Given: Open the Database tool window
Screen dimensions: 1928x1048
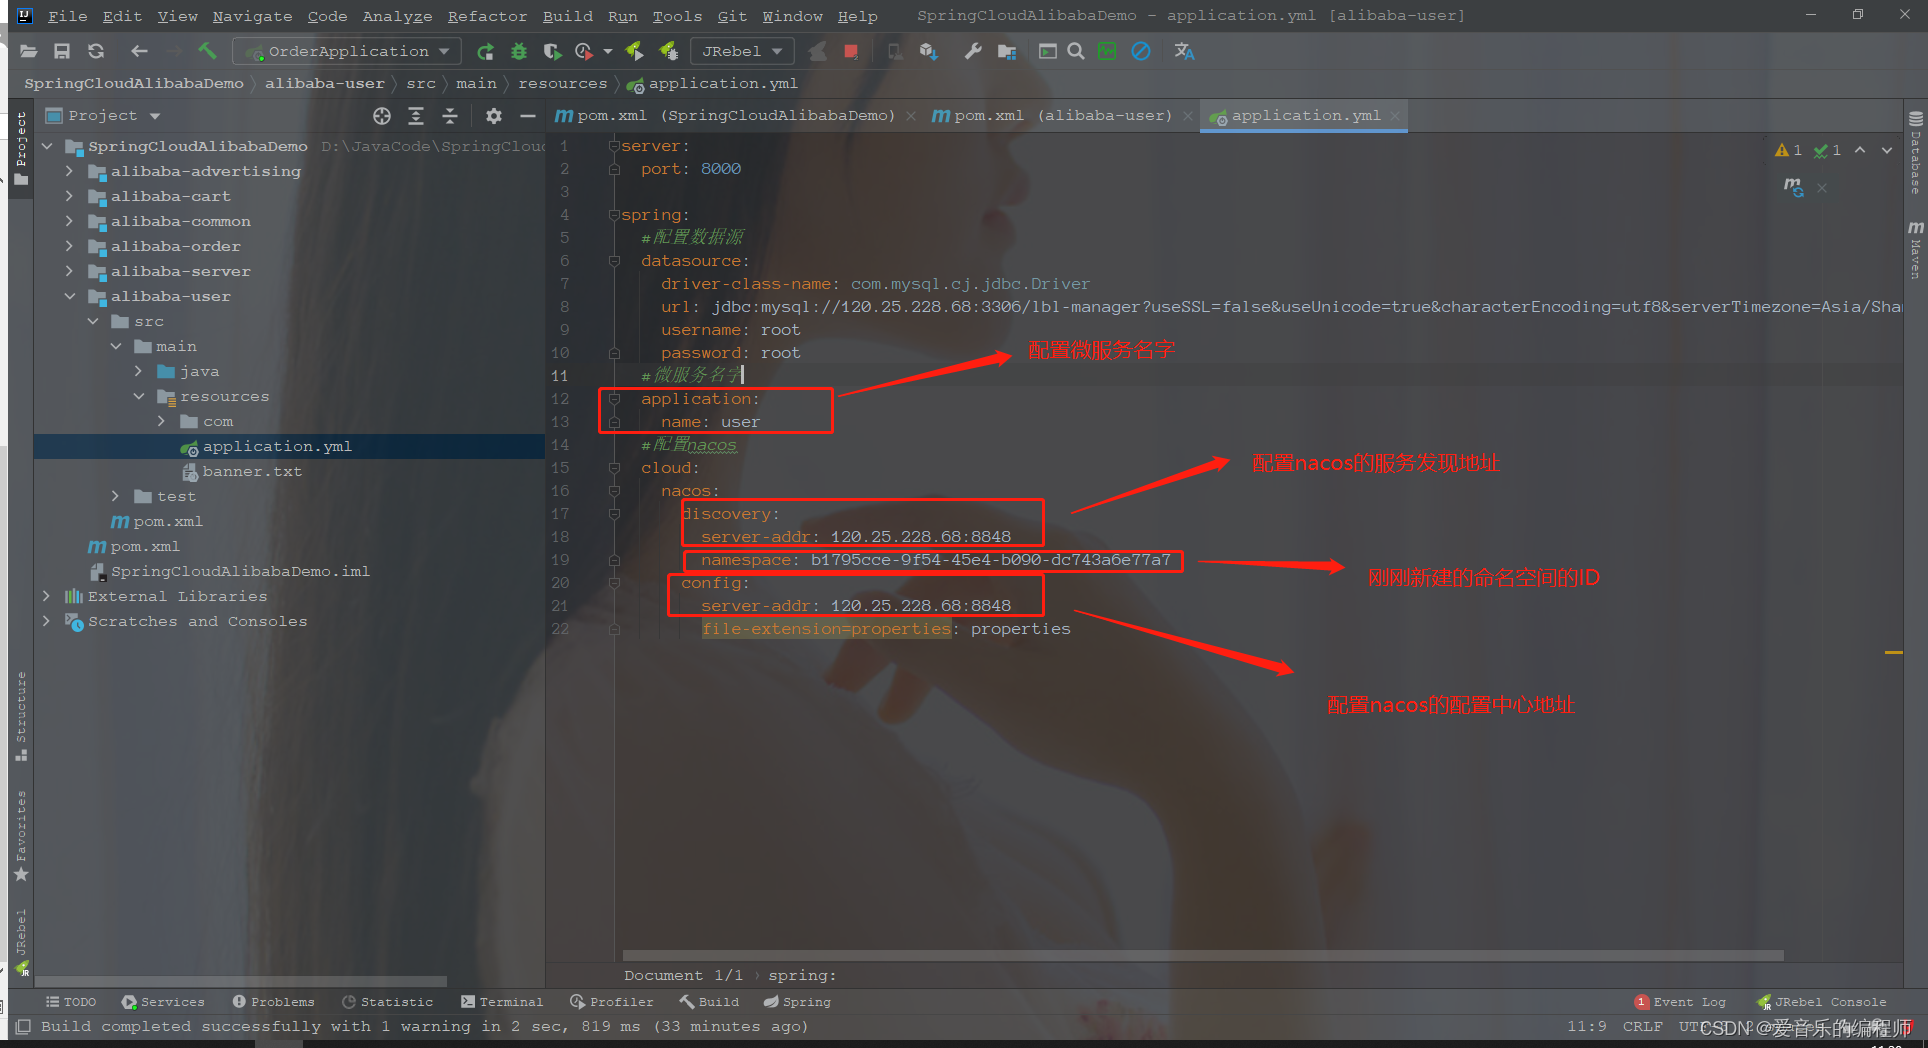Looking at the screenshot, I should [1916, 152].
